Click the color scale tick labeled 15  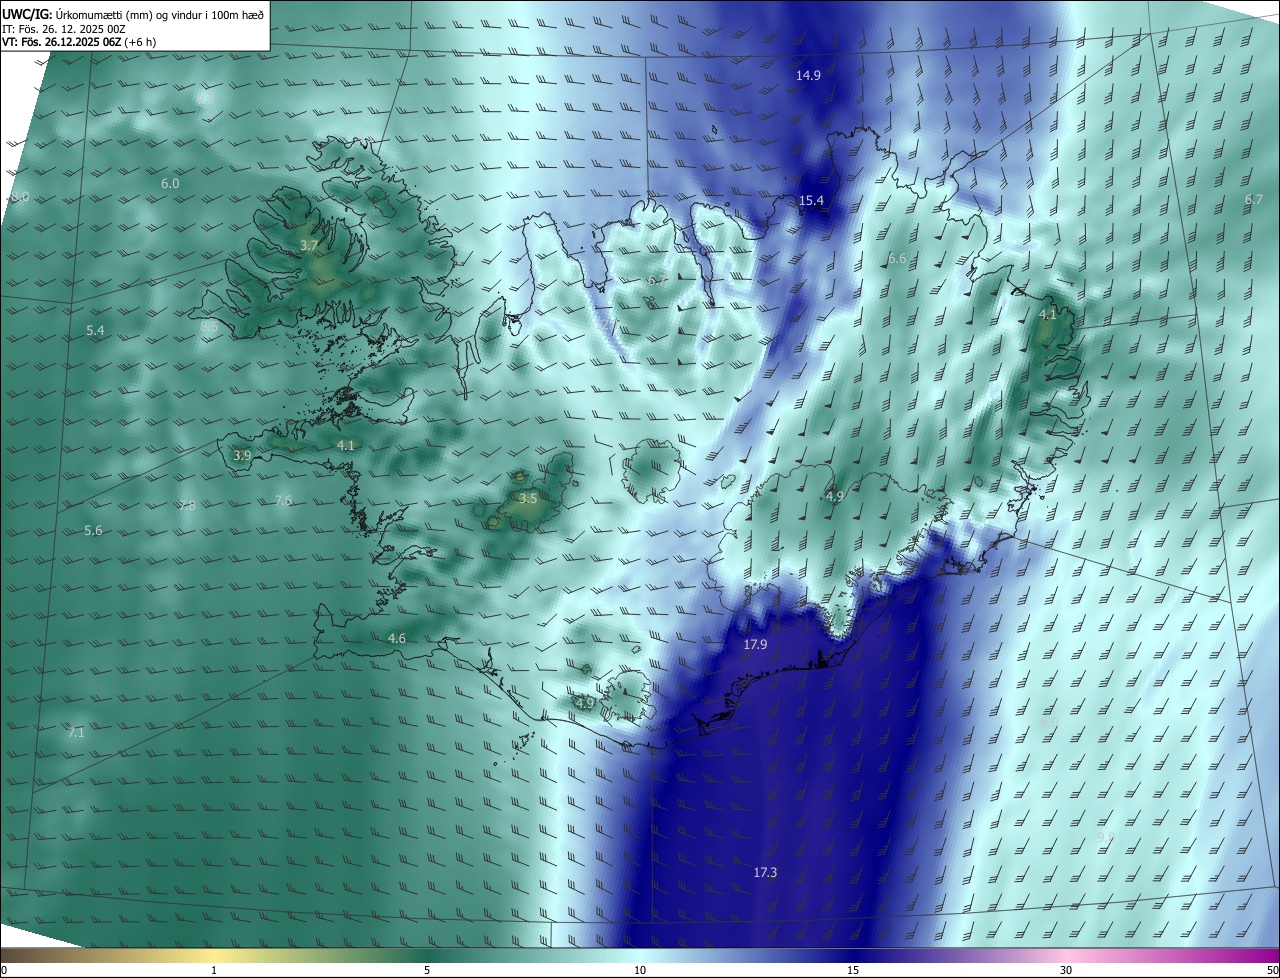tap(853, 970)
